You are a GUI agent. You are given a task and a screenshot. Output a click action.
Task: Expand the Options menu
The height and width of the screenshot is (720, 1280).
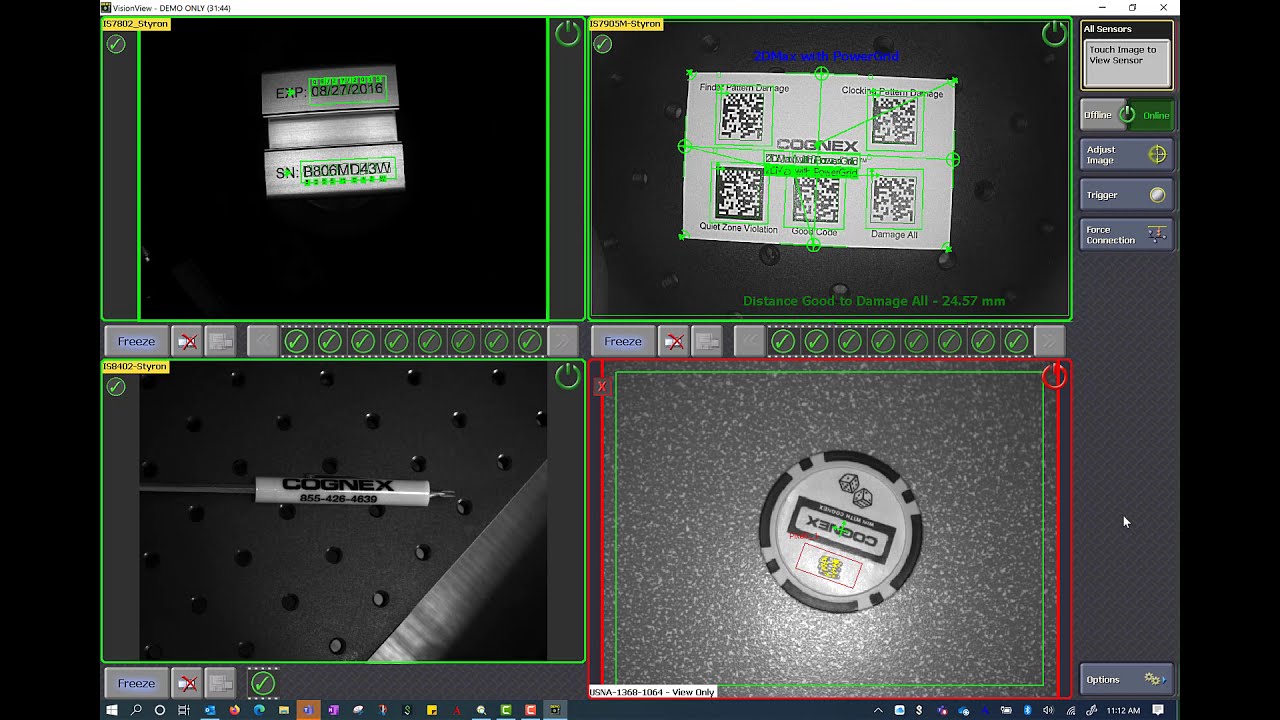[x=1126, y=679]
